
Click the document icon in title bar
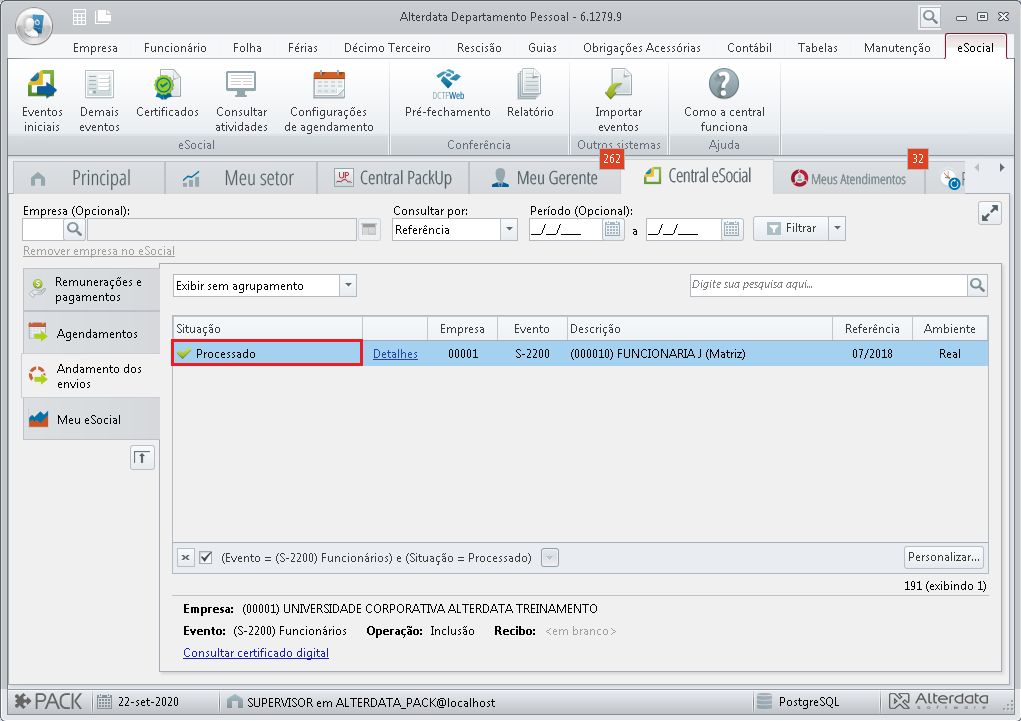coord(103,17)
